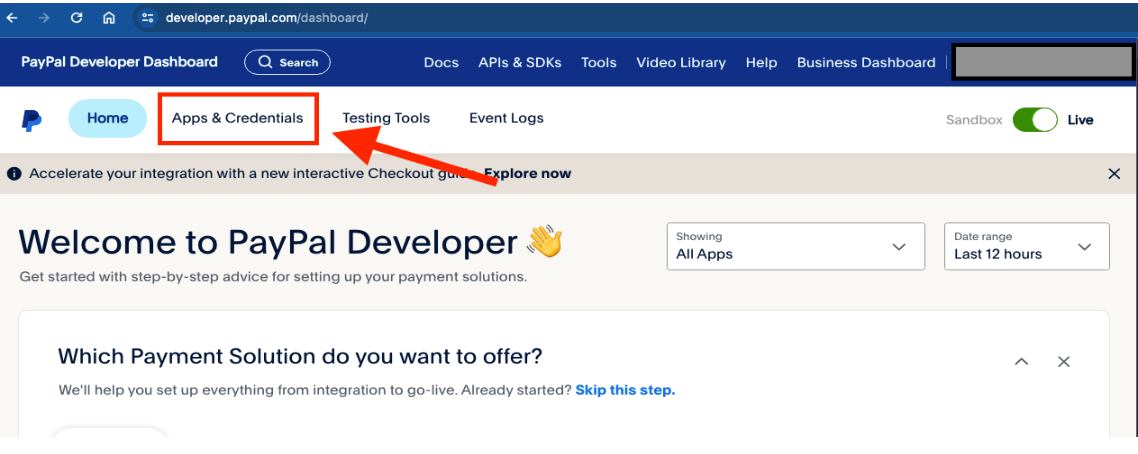1138x454 pixels.
Task: Click the PayPal logo icon
Action: pyautogui.click(x=31, y=120)
